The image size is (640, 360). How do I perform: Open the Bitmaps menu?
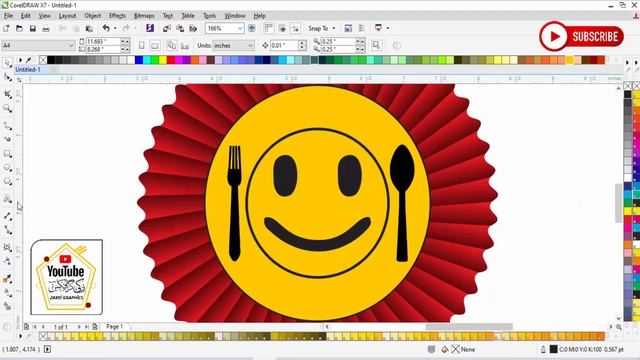click(x=144, y=16)
